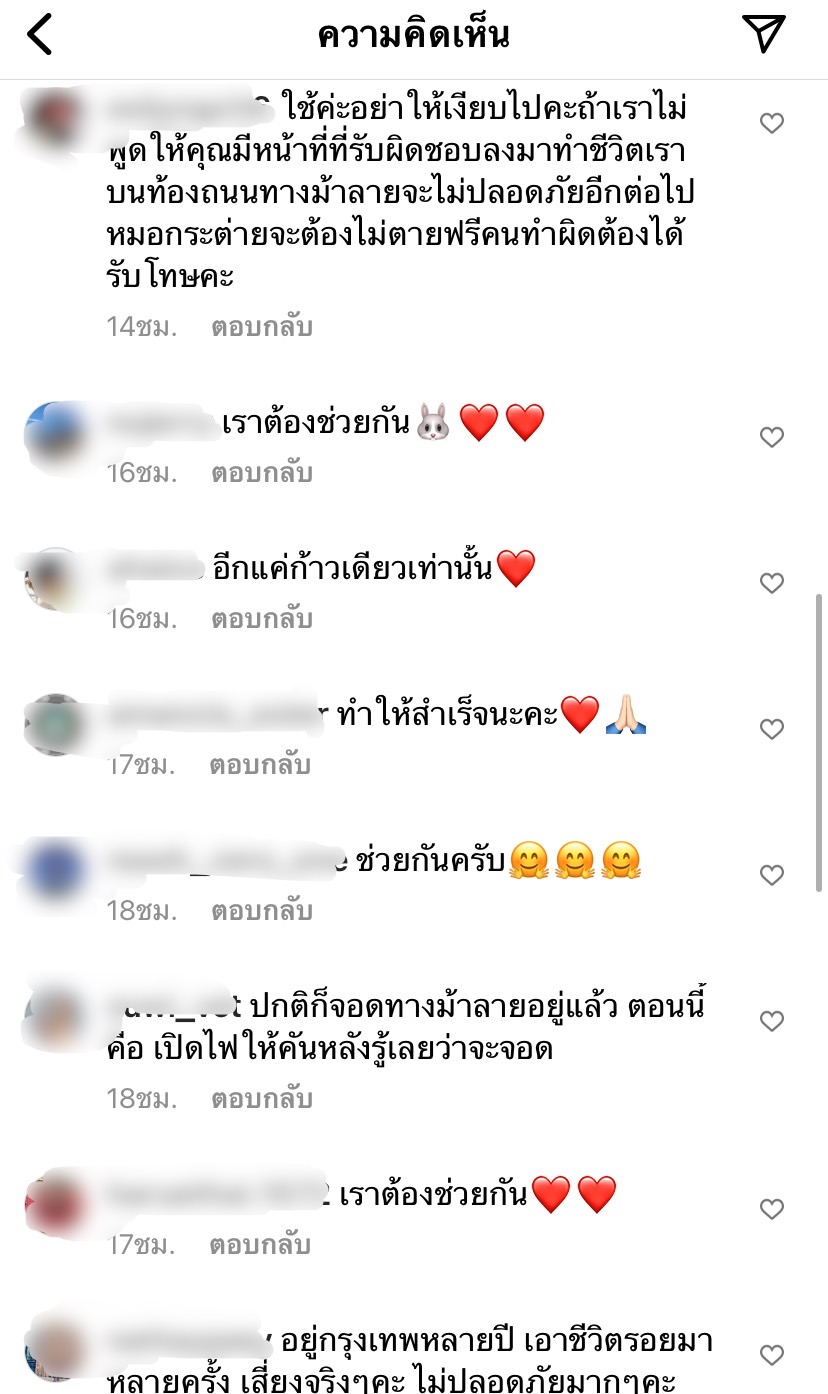The image size is (828, 1394).
Task: Heart the 'ช่วยกันครับ' hugging emoji comment
Action: point(771,875)
